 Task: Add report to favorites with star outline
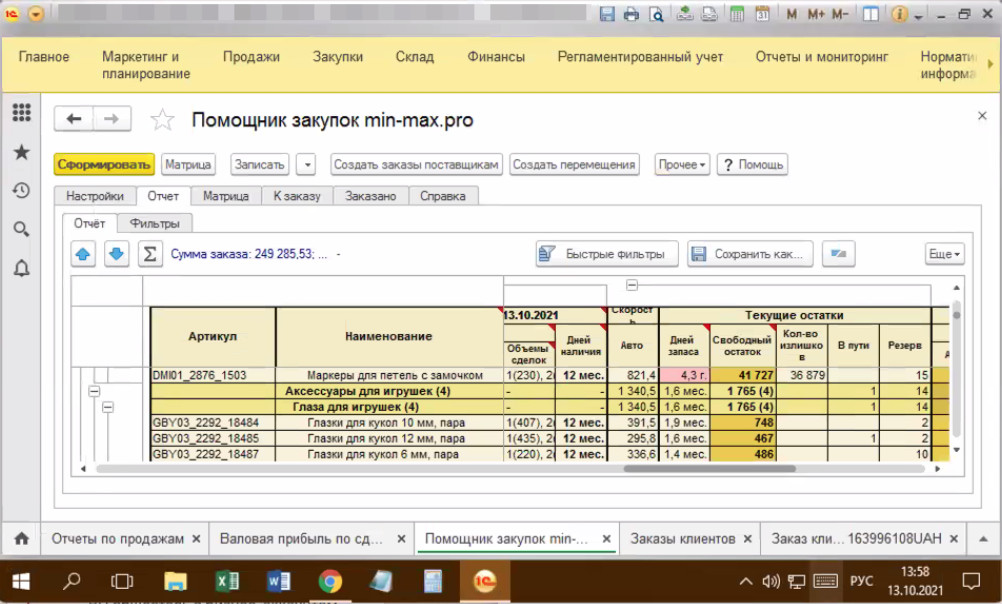coord(162,120)
